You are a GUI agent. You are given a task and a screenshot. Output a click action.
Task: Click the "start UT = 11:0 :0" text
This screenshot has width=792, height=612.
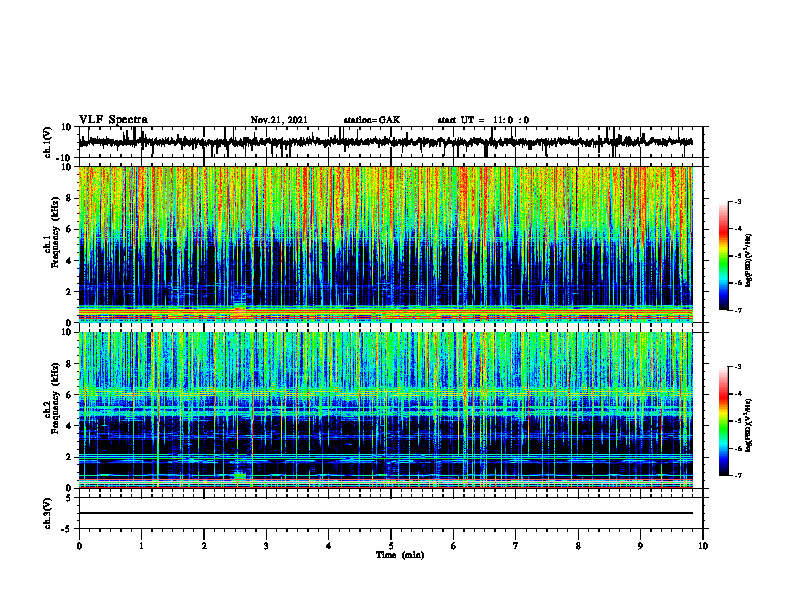point(483,120)
